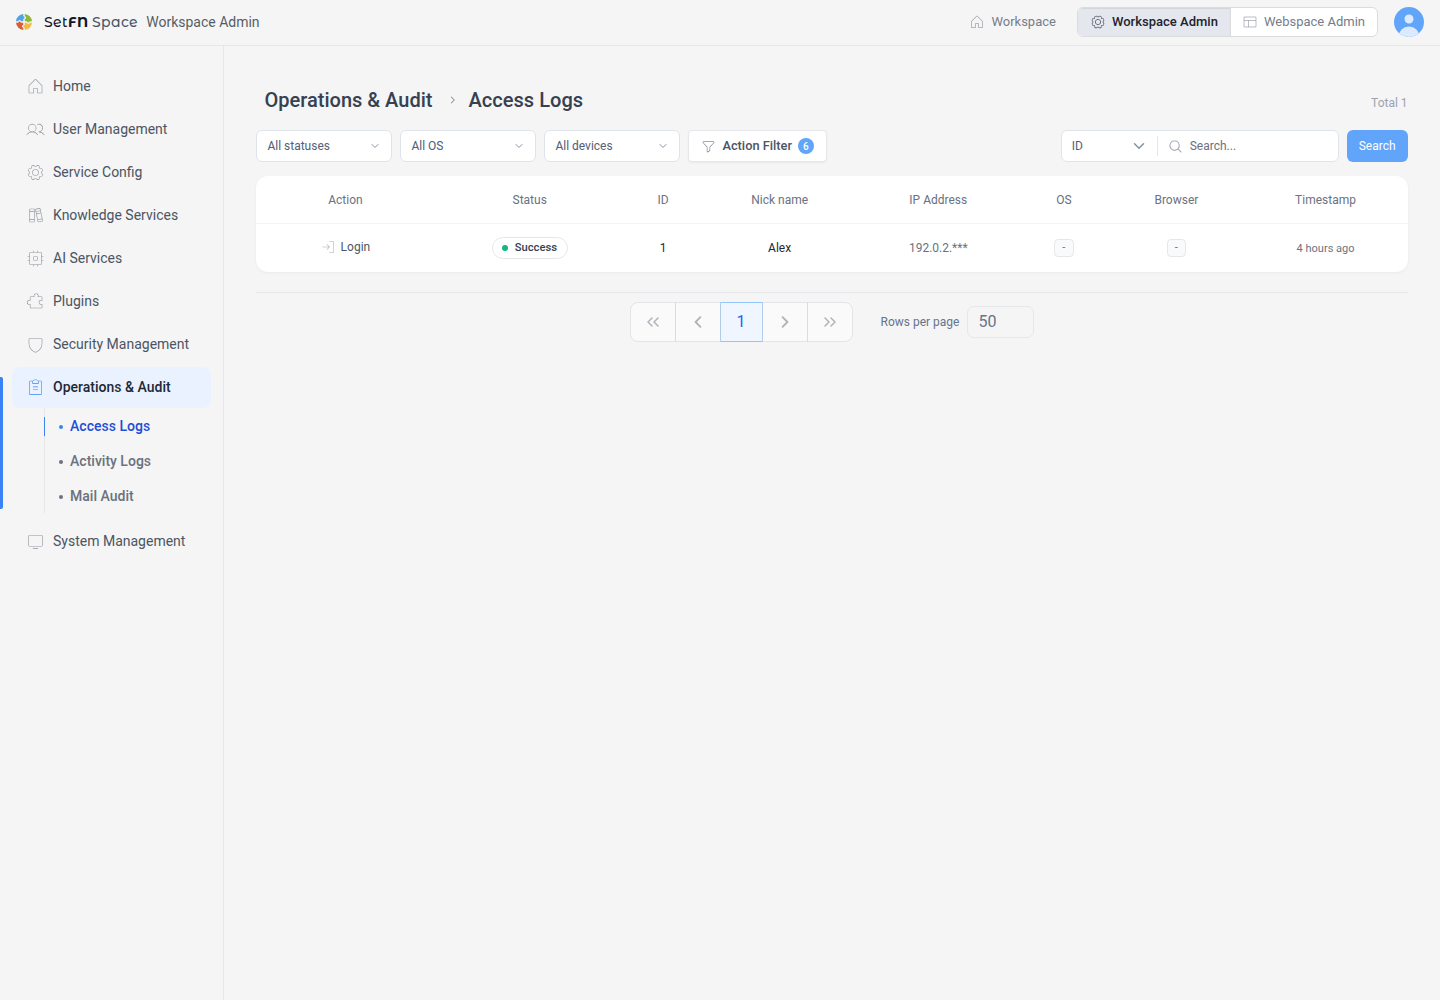
Task: Click the System Management monitor icon
Action: pyautogui.click(x=35, y=541)
